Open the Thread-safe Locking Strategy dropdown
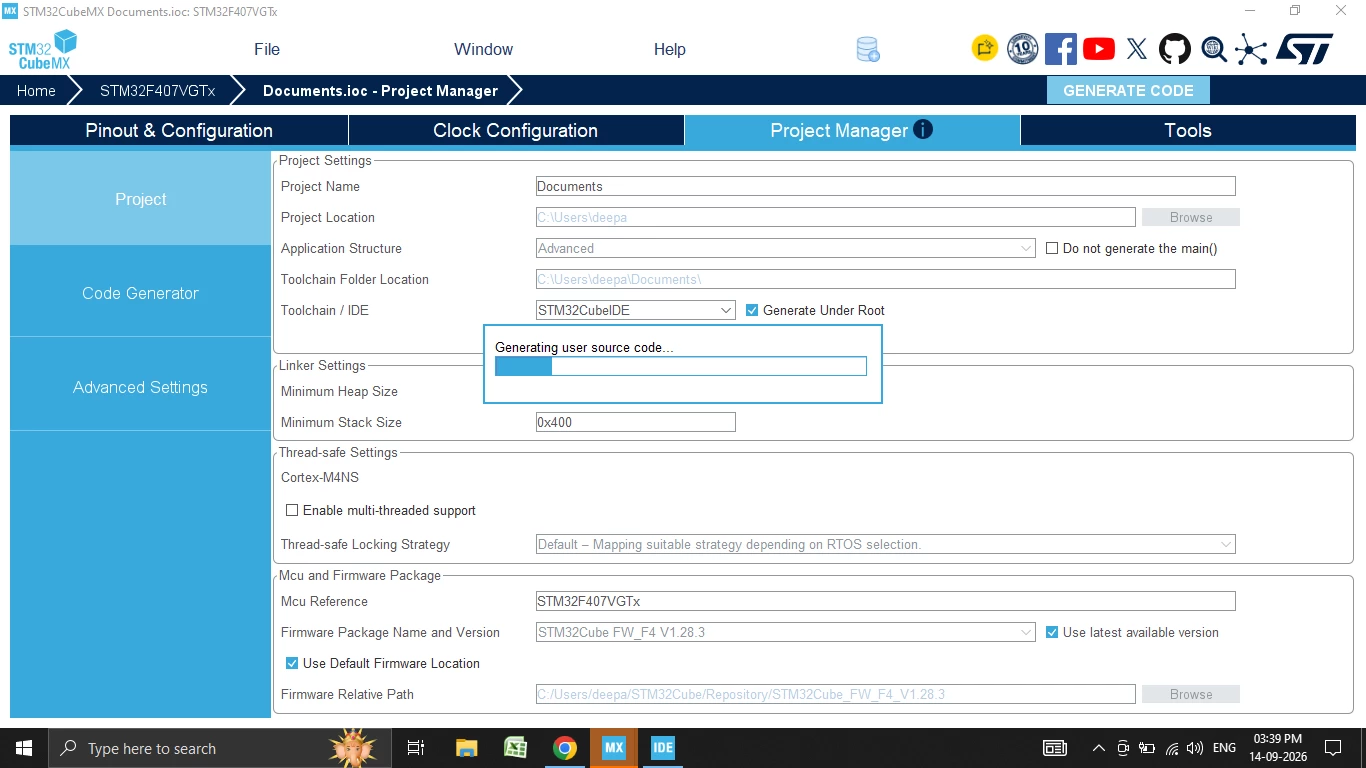Image resolution: width=1366 pixels, height=768 pixels. point(886,544)
